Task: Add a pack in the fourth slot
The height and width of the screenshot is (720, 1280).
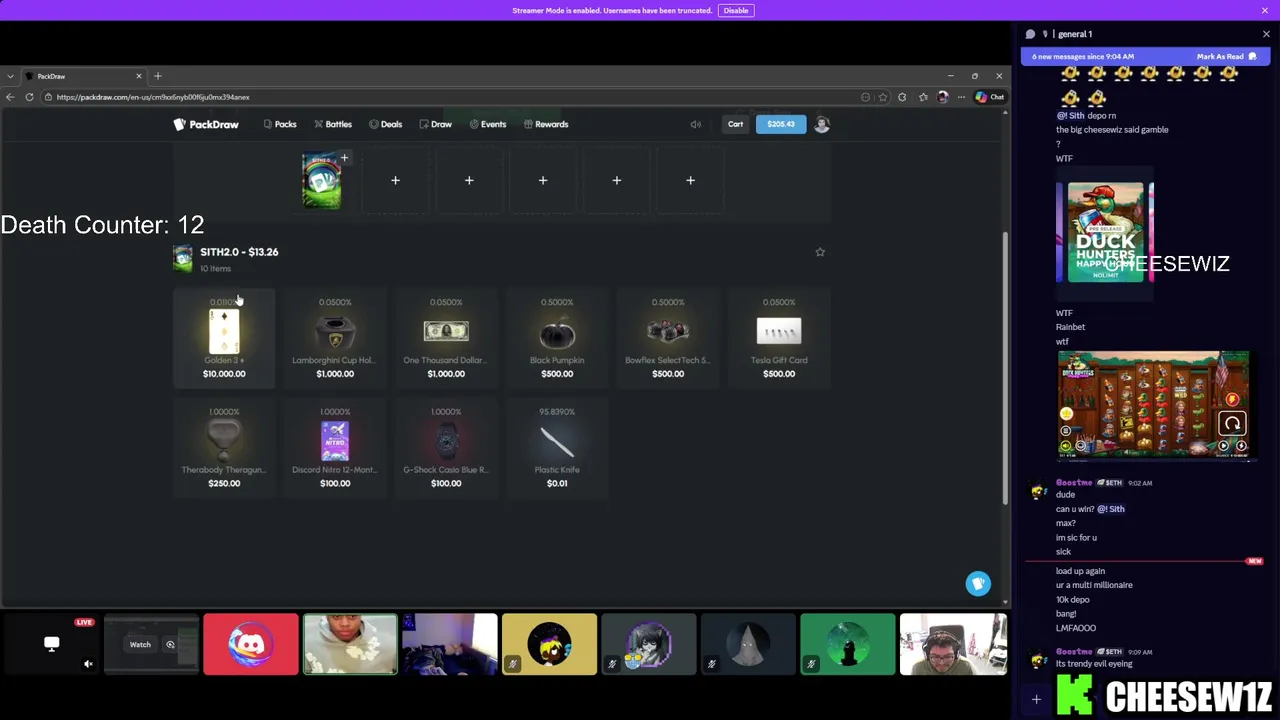Action: 543,181
